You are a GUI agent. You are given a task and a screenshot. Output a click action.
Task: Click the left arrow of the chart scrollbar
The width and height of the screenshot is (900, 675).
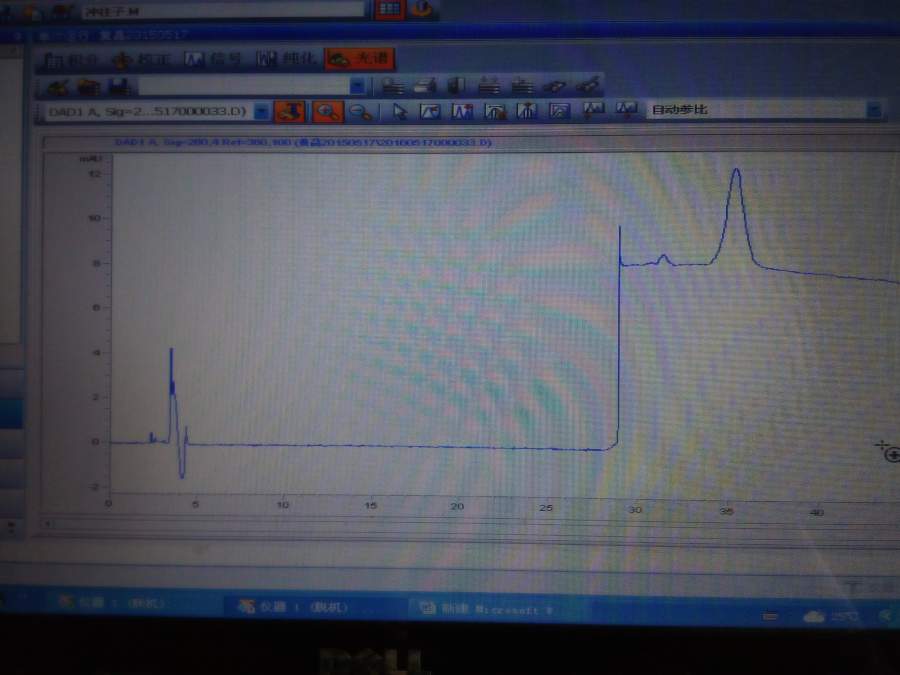[48, 523]
